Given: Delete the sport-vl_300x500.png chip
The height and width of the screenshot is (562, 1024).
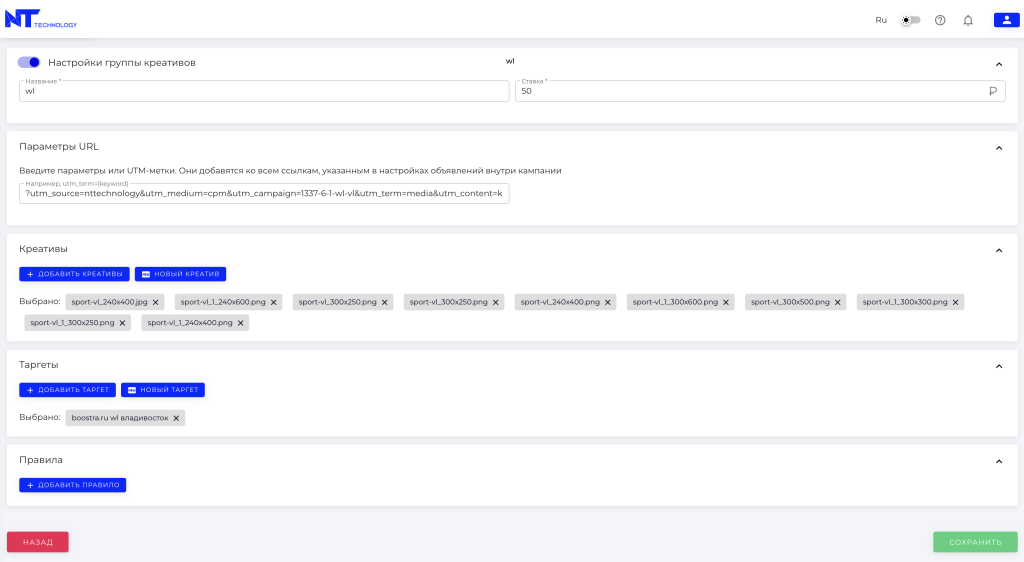Looking at the screenshot, I should (838, 302).
